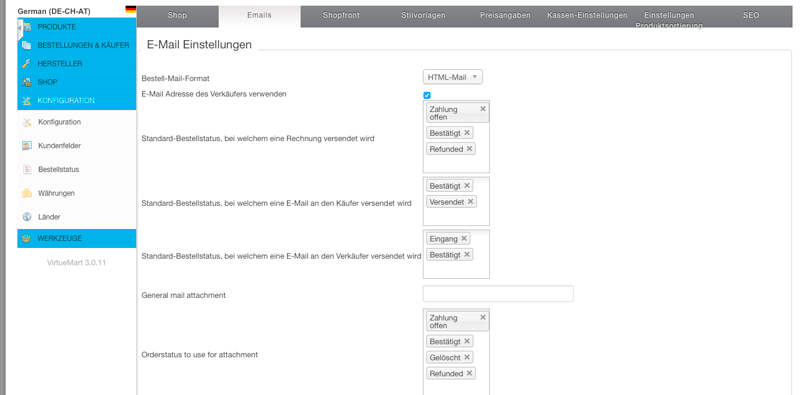Remove Gelöscht from attachment status list
The height and width of the screenshot is (395, 800).
pos(466,357)
